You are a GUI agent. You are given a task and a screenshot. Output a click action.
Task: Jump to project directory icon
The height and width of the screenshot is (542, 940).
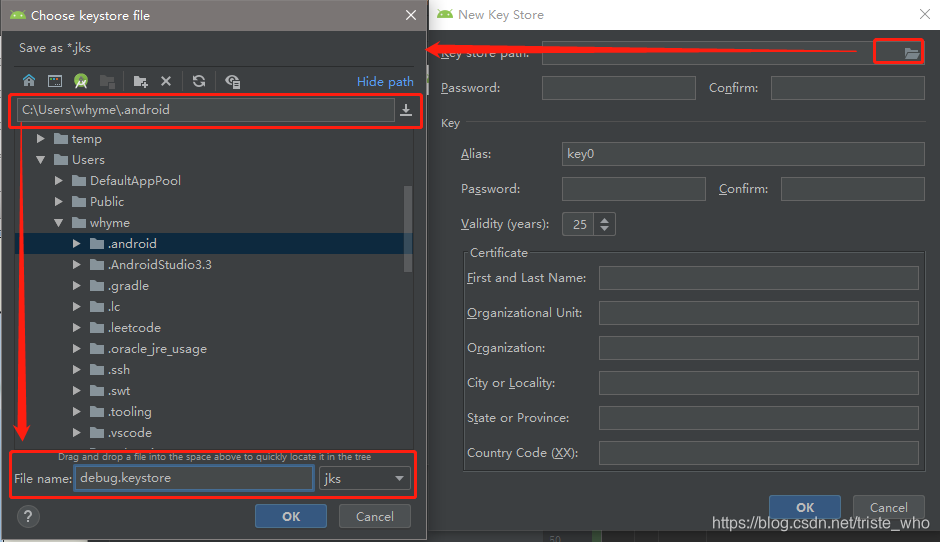pos(81,81)
